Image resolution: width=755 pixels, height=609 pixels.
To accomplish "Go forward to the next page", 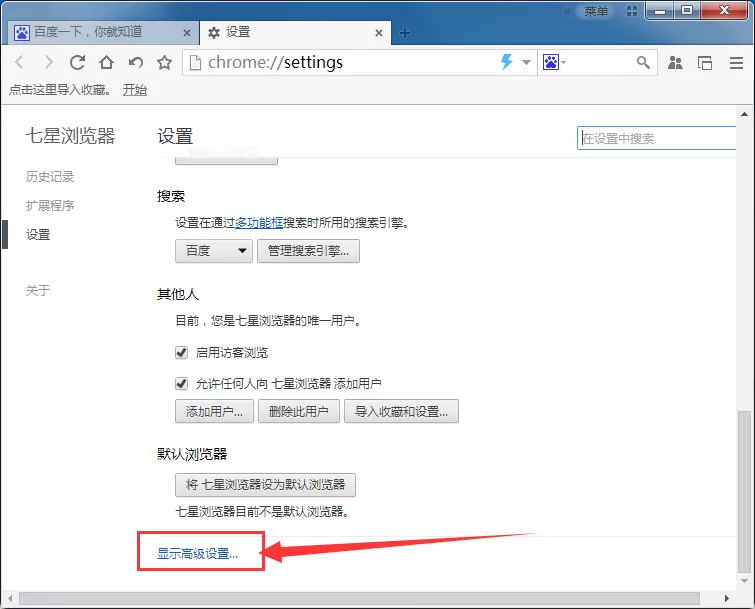I will point(49,62).
